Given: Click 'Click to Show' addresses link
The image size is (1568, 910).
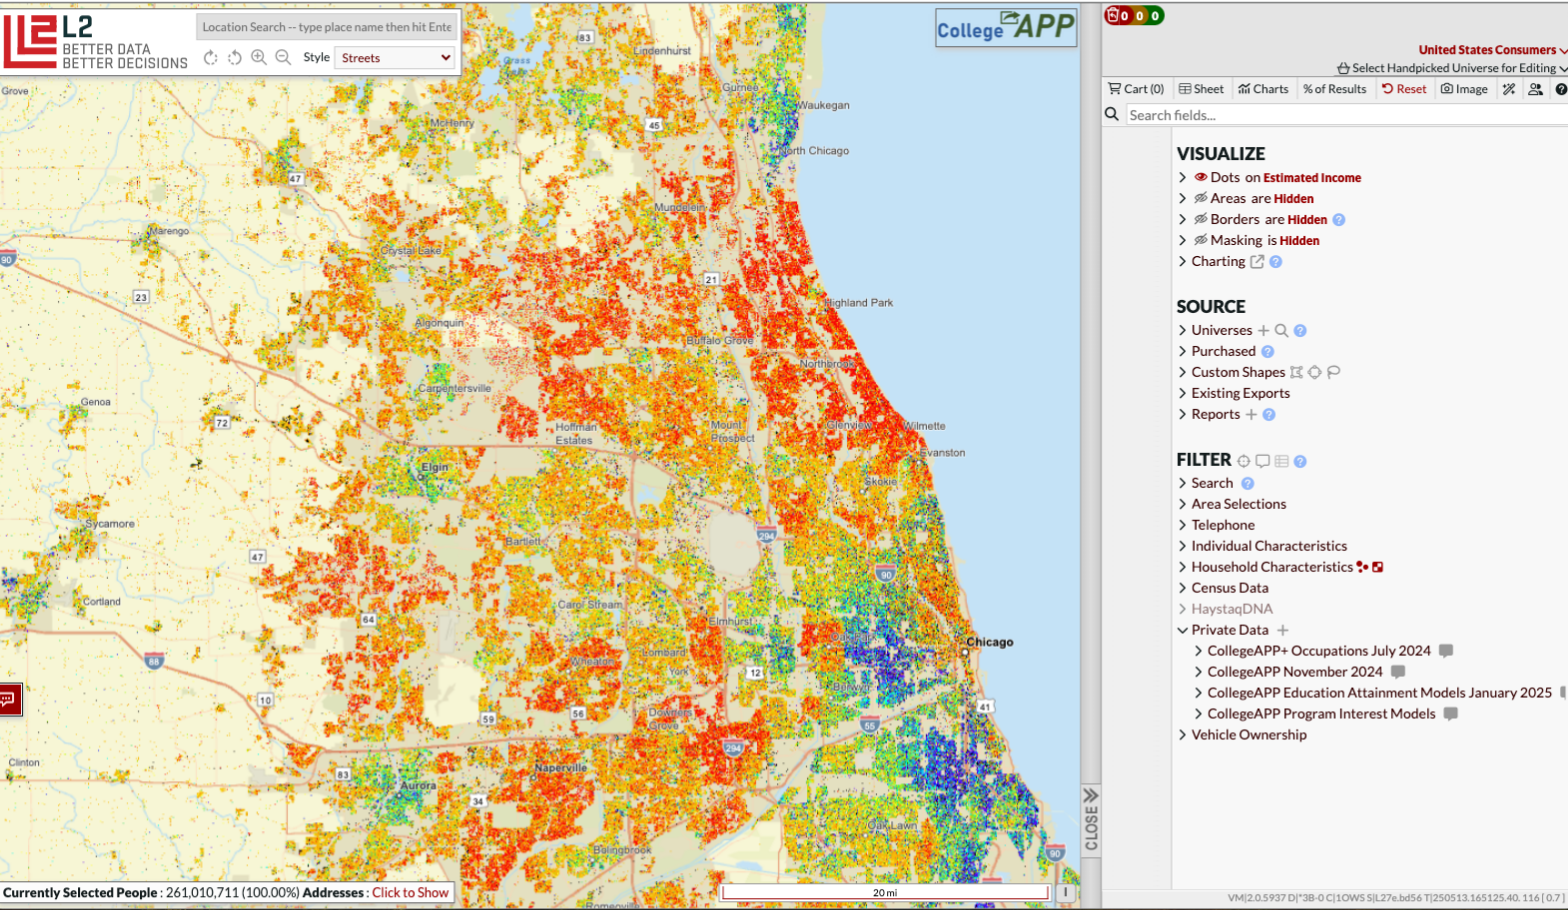Looking at the screenshot, I should pos(410,893).
